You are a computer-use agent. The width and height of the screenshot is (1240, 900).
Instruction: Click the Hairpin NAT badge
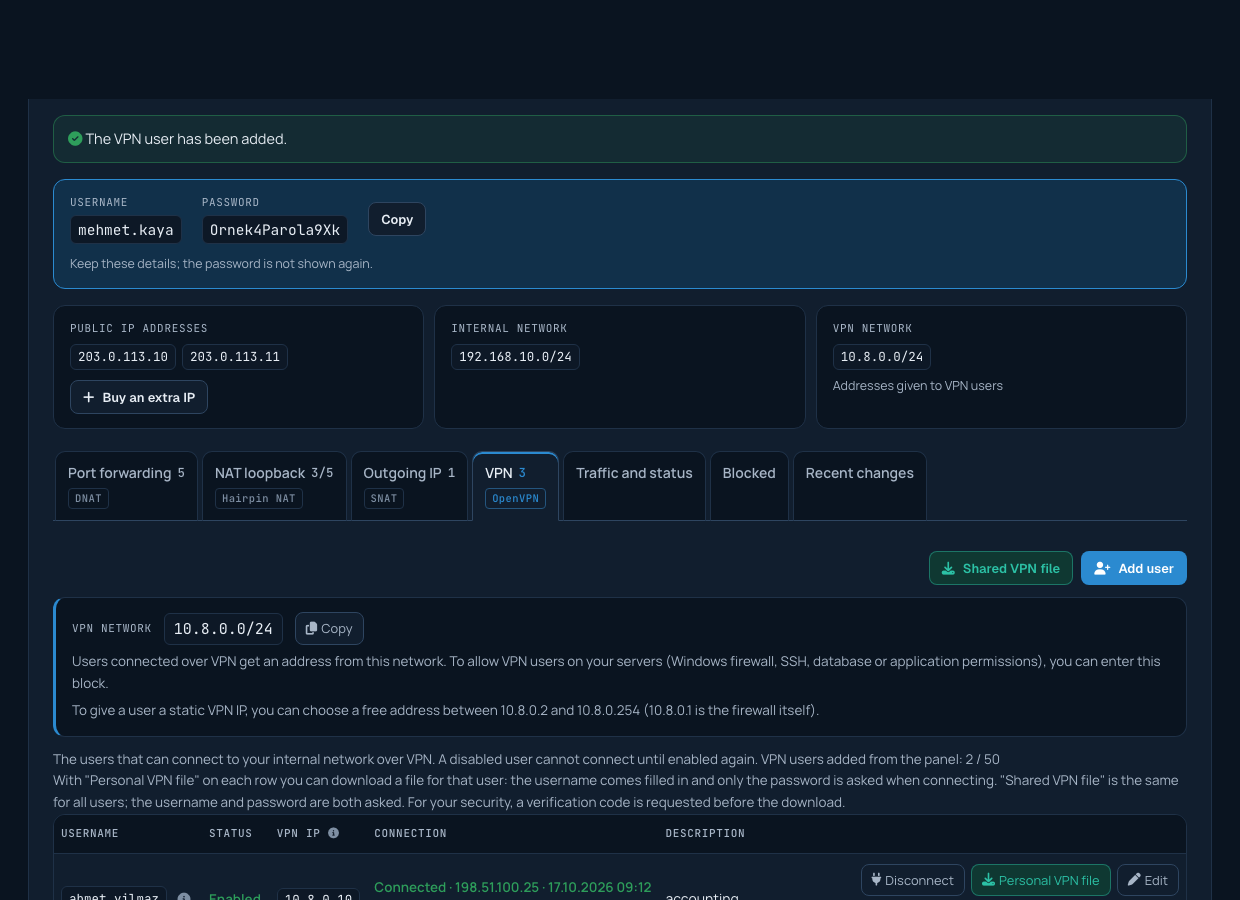pyautogui.click(x=259, y=498)
